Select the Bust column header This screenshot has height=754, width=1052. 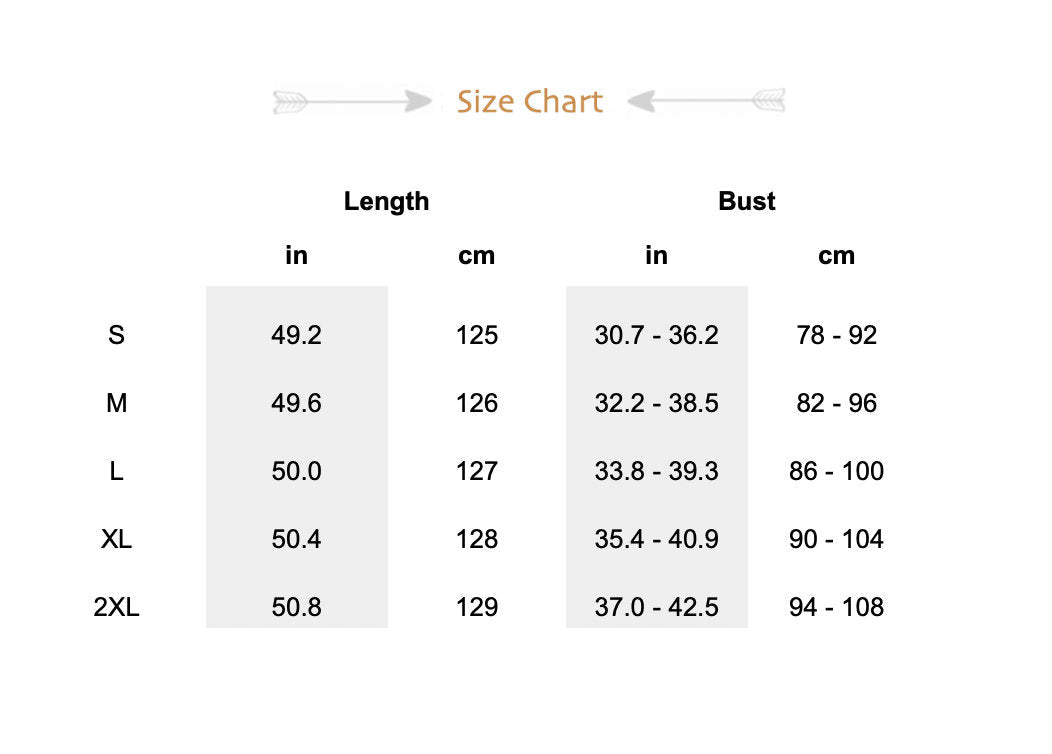(746, 201)
